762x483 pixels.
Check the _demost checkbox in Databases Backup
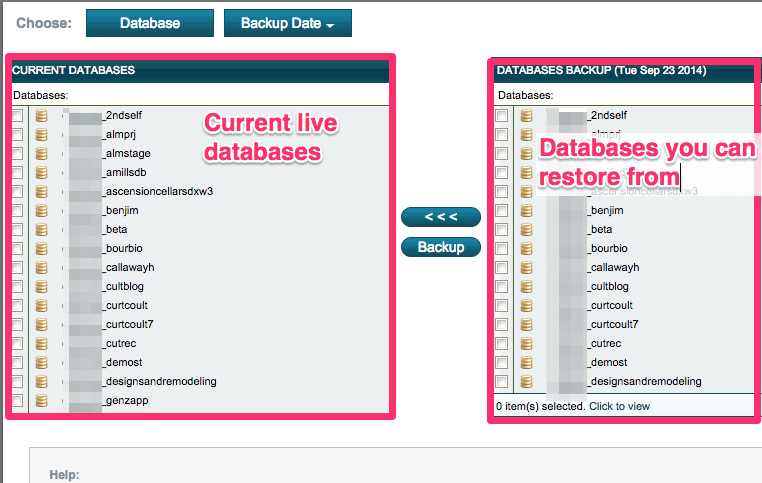[502, 362]
